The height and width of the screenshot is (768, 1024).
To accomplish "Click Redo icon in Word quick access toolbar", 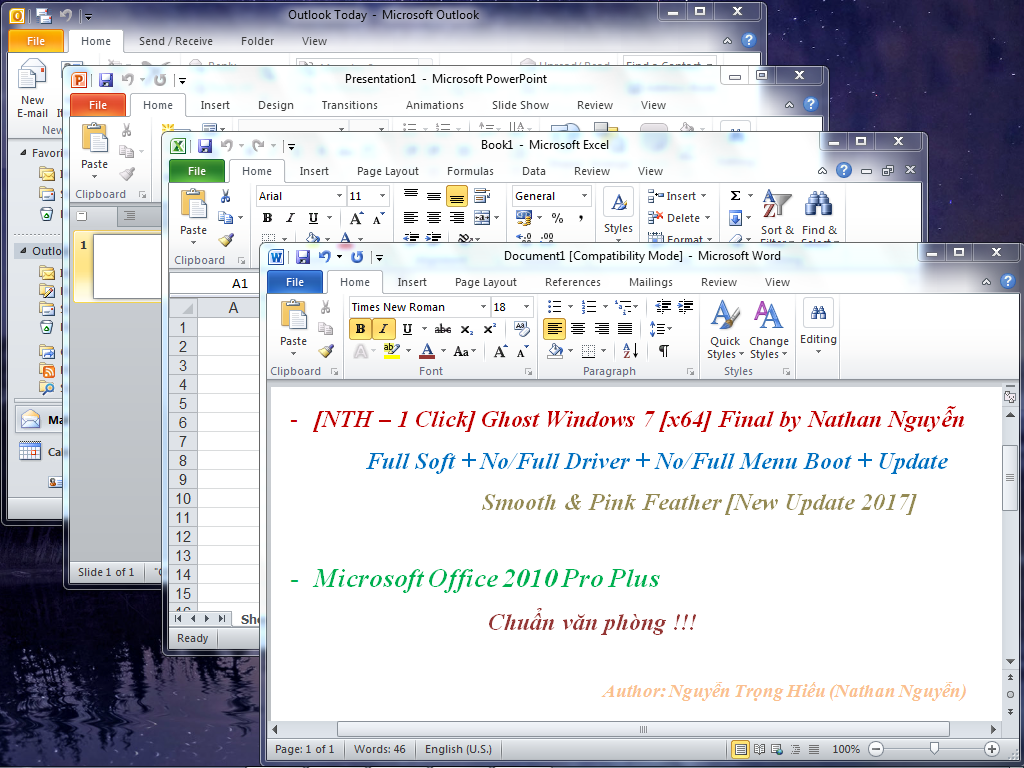I will 357,257.
